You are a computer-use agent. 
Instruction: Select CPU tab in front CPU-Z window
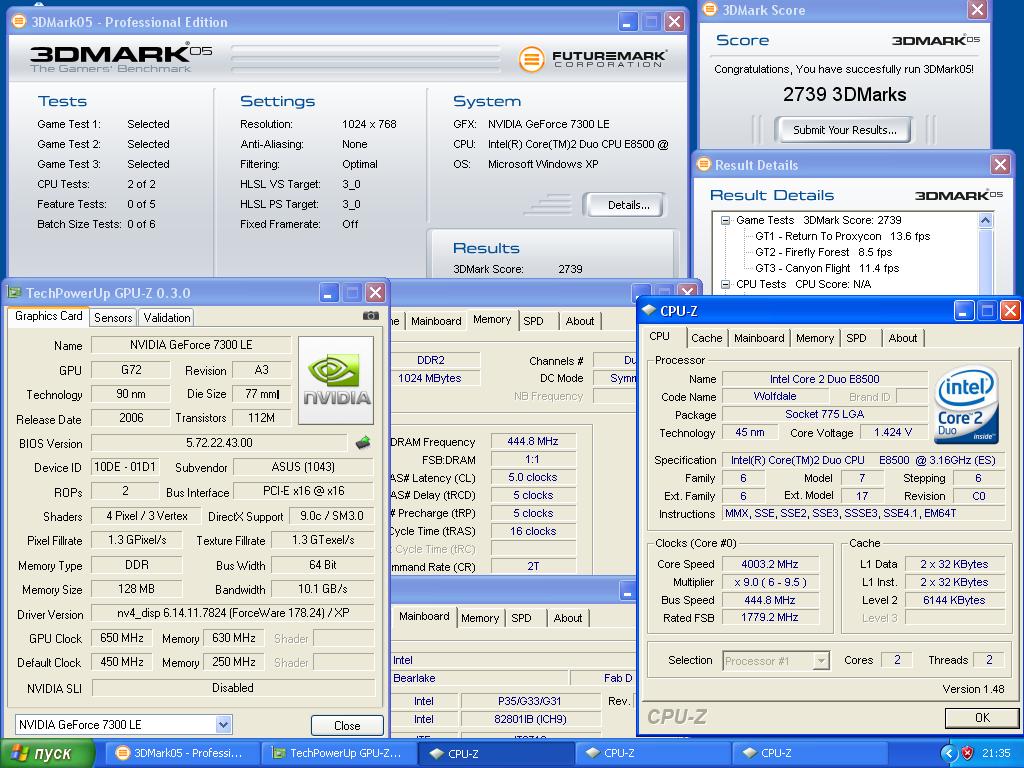click(x=660, y=336)
